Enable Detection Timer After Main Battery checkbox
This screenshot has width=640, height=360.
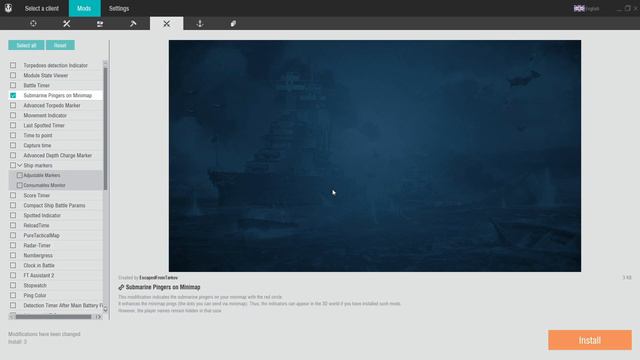pos(13,305)
